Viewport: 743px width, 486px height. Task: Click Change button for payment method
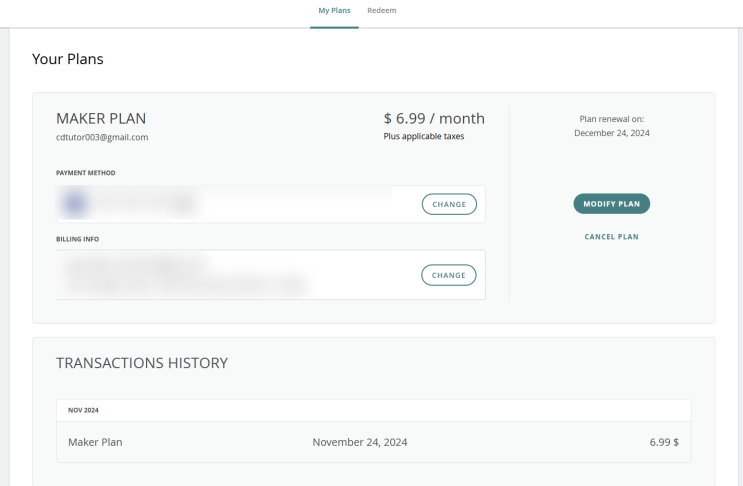pyautogui.click(x=449, y=204)
